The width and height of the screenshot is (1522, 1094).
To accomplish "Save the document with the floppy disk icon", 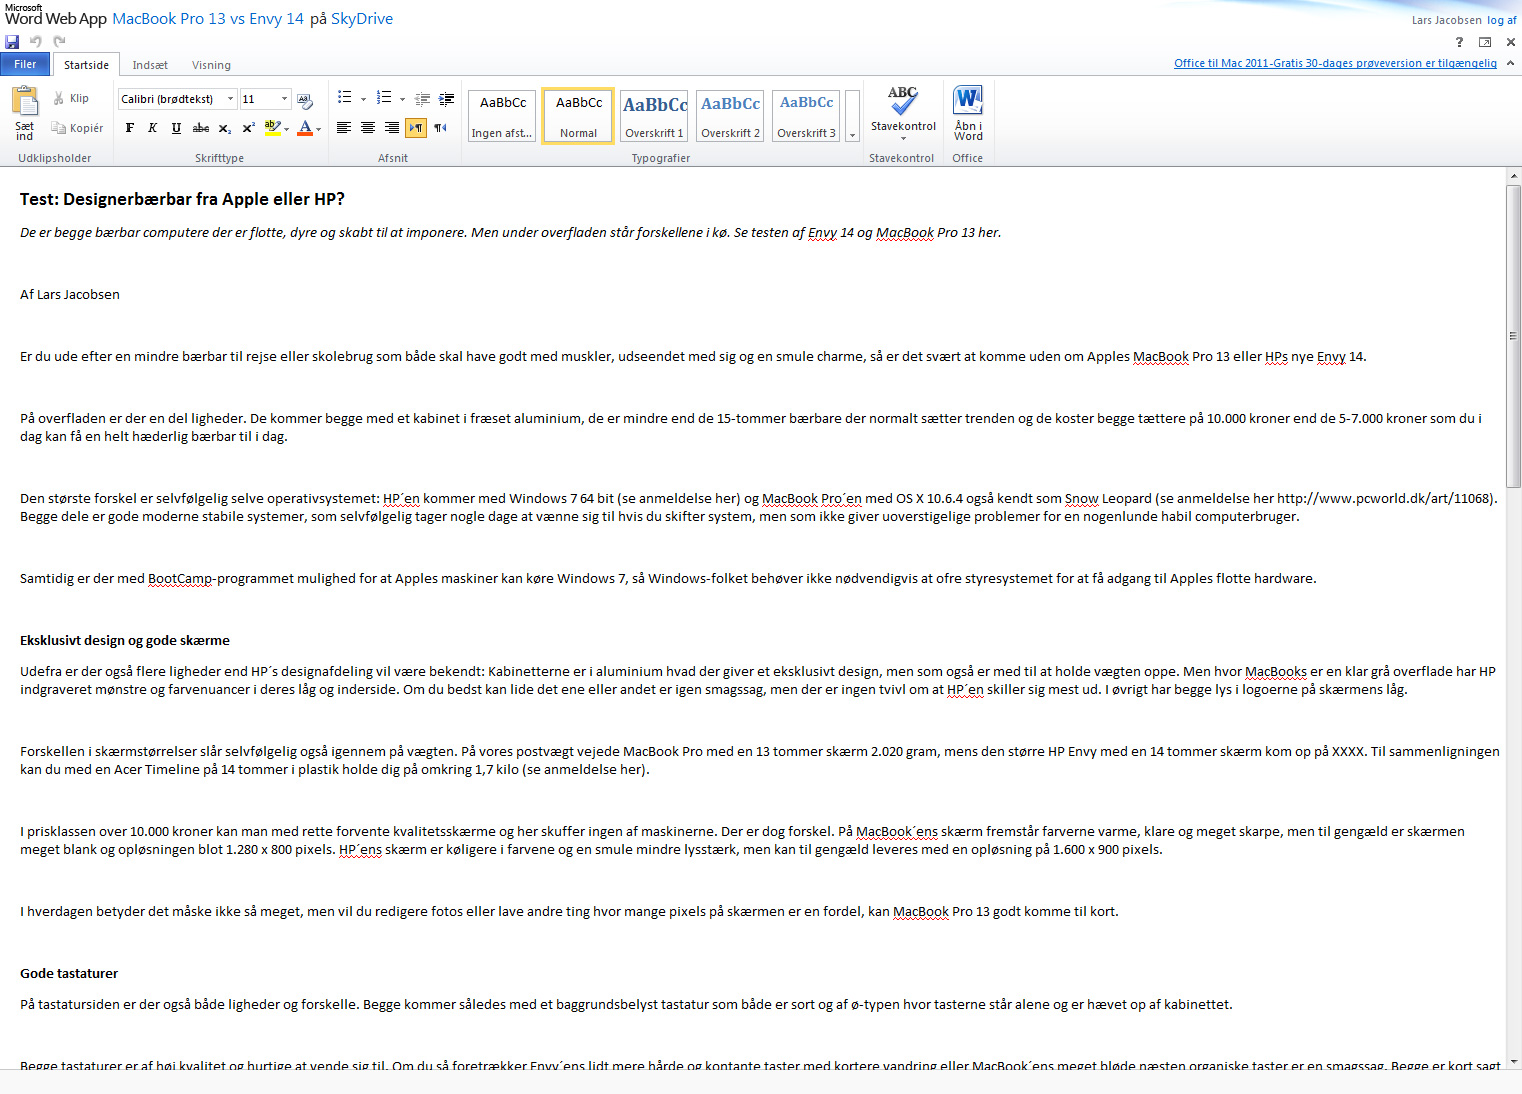I will (x=12, y=42).
